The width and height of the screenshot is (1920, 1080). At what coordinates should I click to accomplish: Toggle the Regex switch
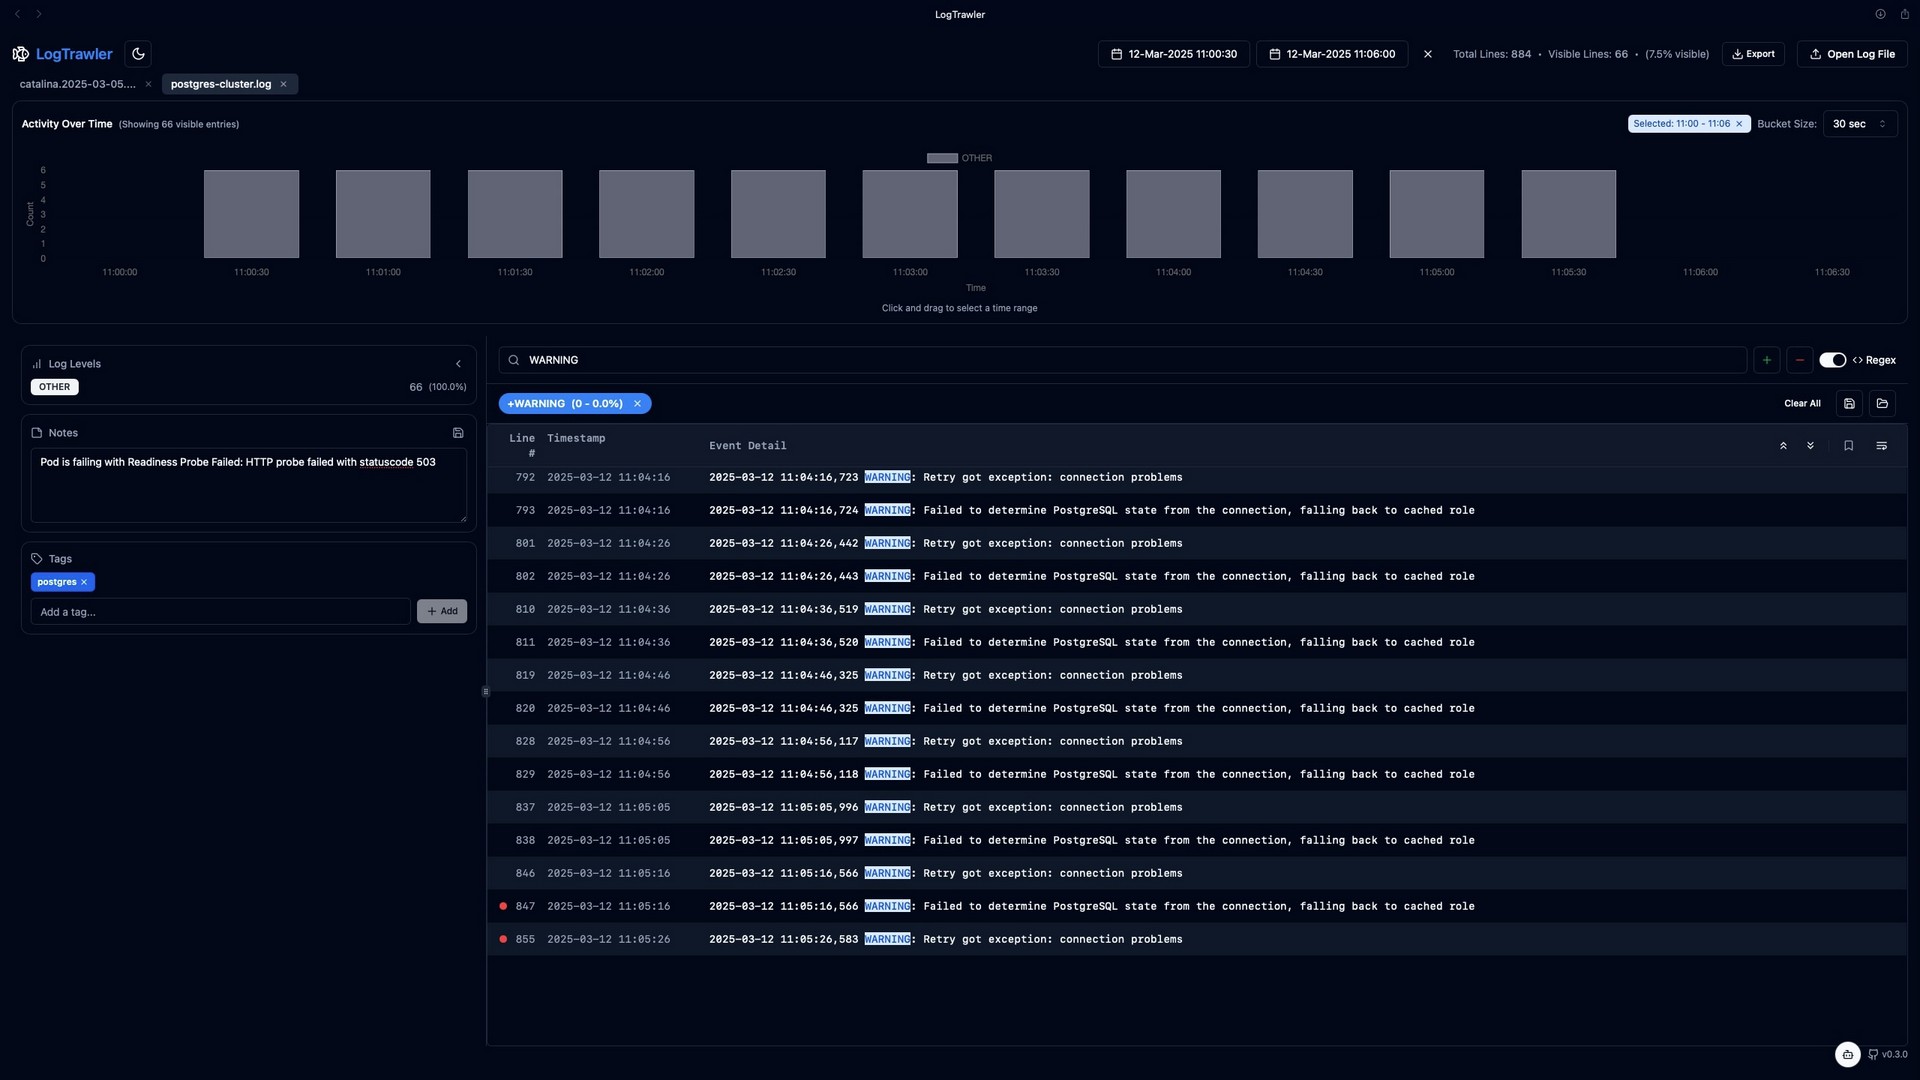[1832, 360]
